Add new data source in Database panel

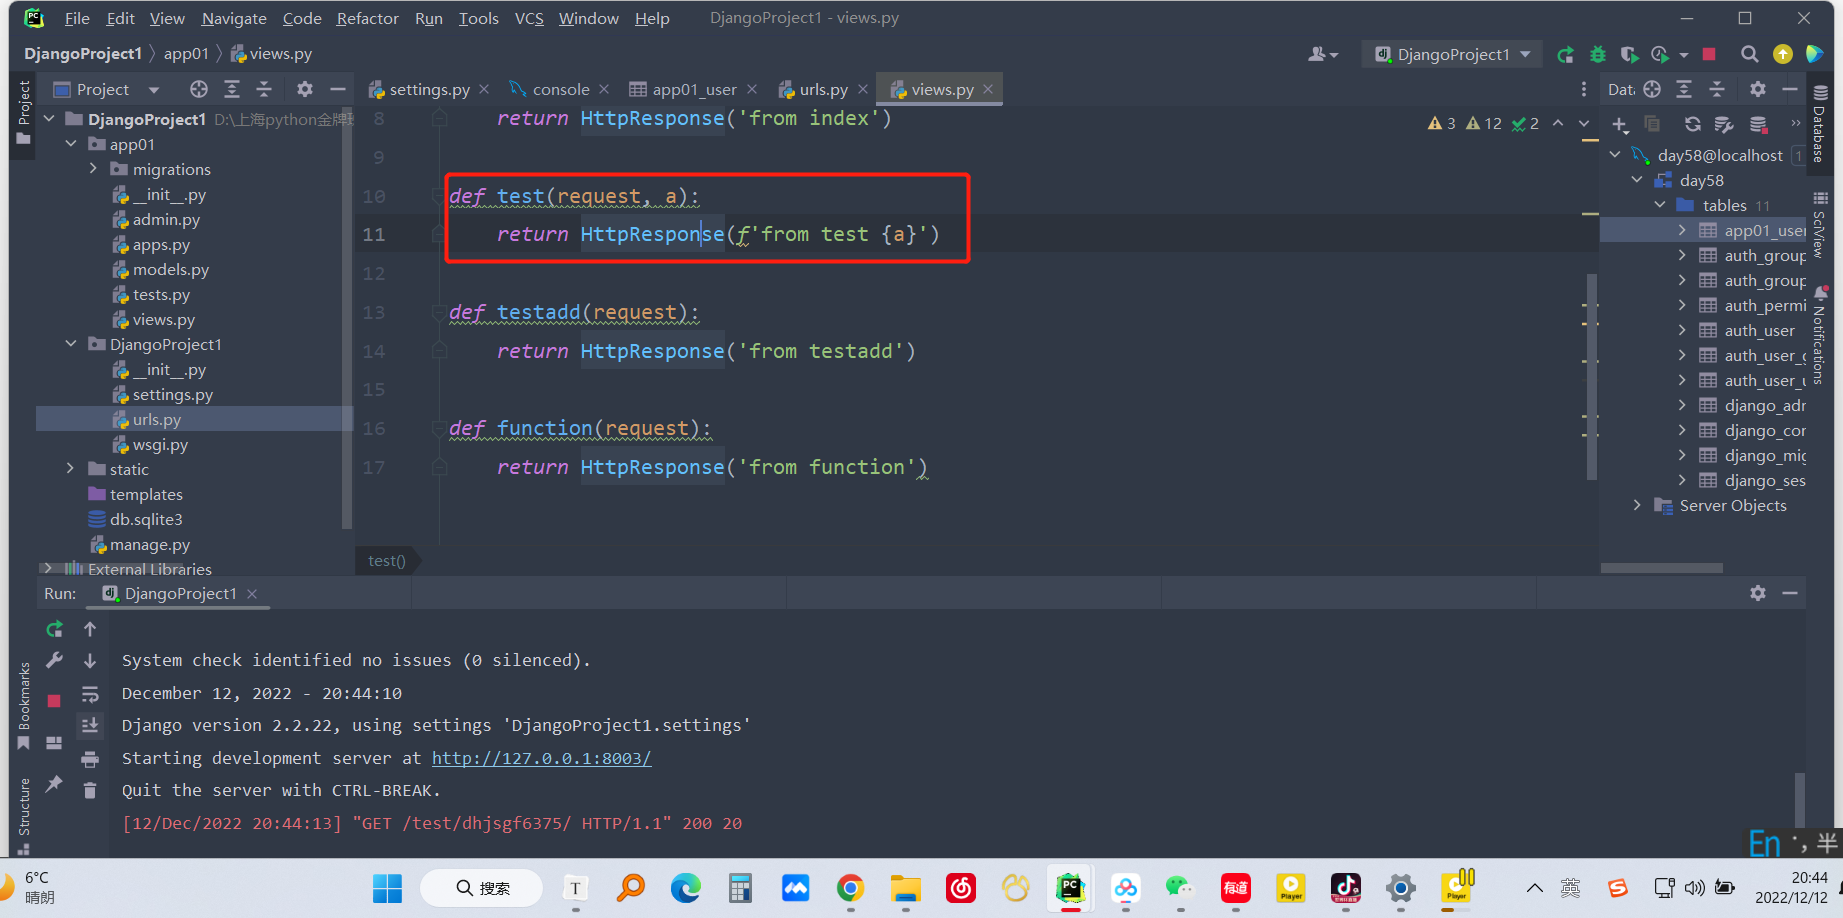click(1620, 125)
